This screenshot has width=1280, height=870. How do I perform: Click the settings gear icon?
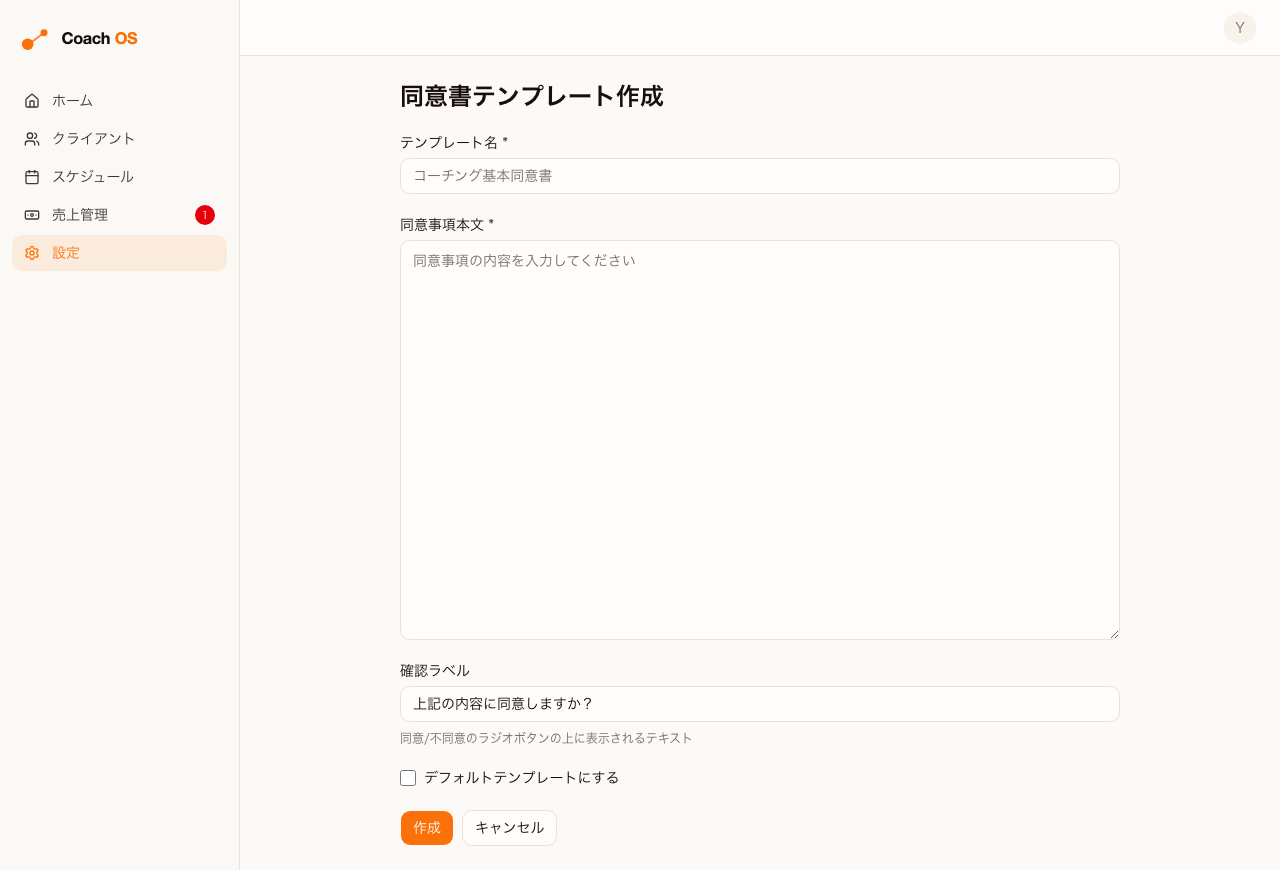32,253
